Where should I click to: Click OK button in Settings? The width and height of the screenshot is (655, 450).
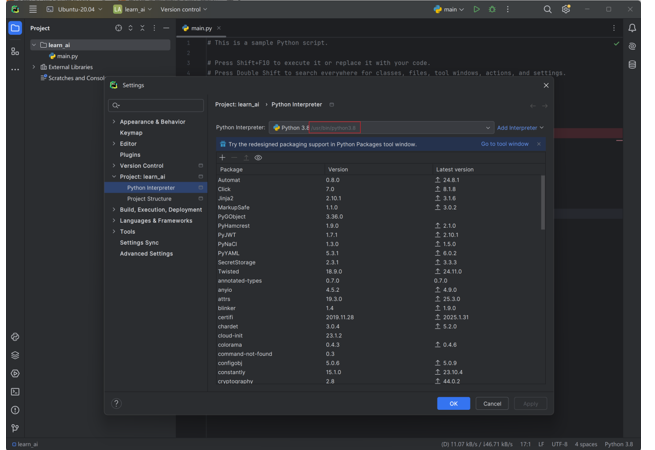453,403
